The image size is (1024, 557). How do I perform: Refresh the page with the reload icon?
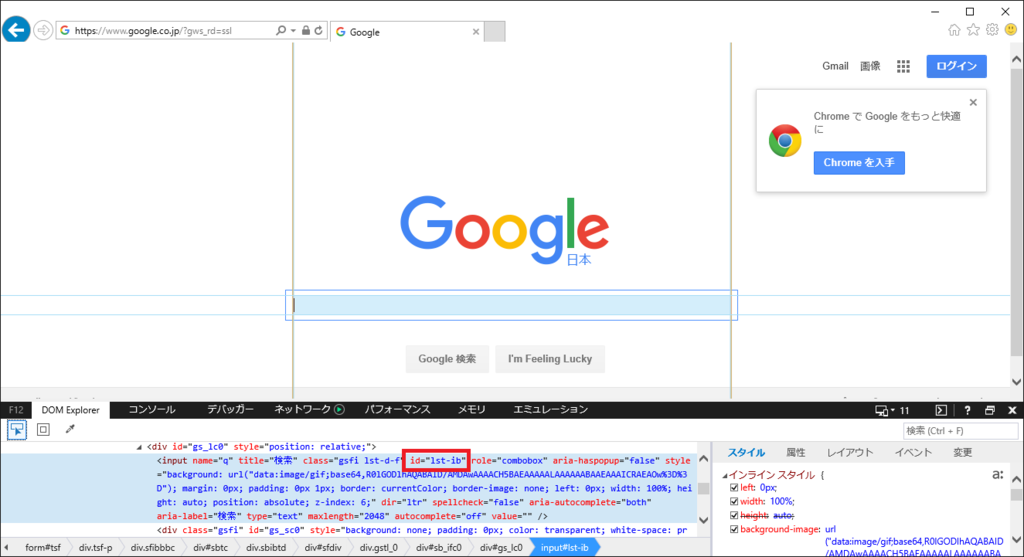319,31
